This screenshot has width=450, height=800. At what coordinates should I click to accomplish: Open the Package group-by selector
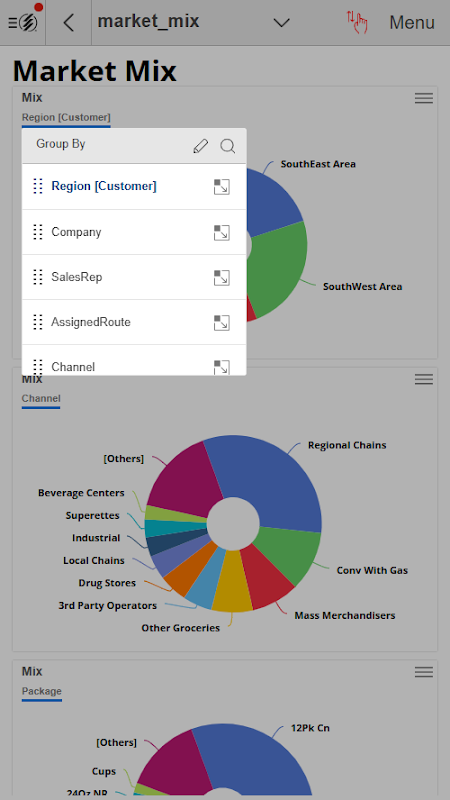pos(41,692)
